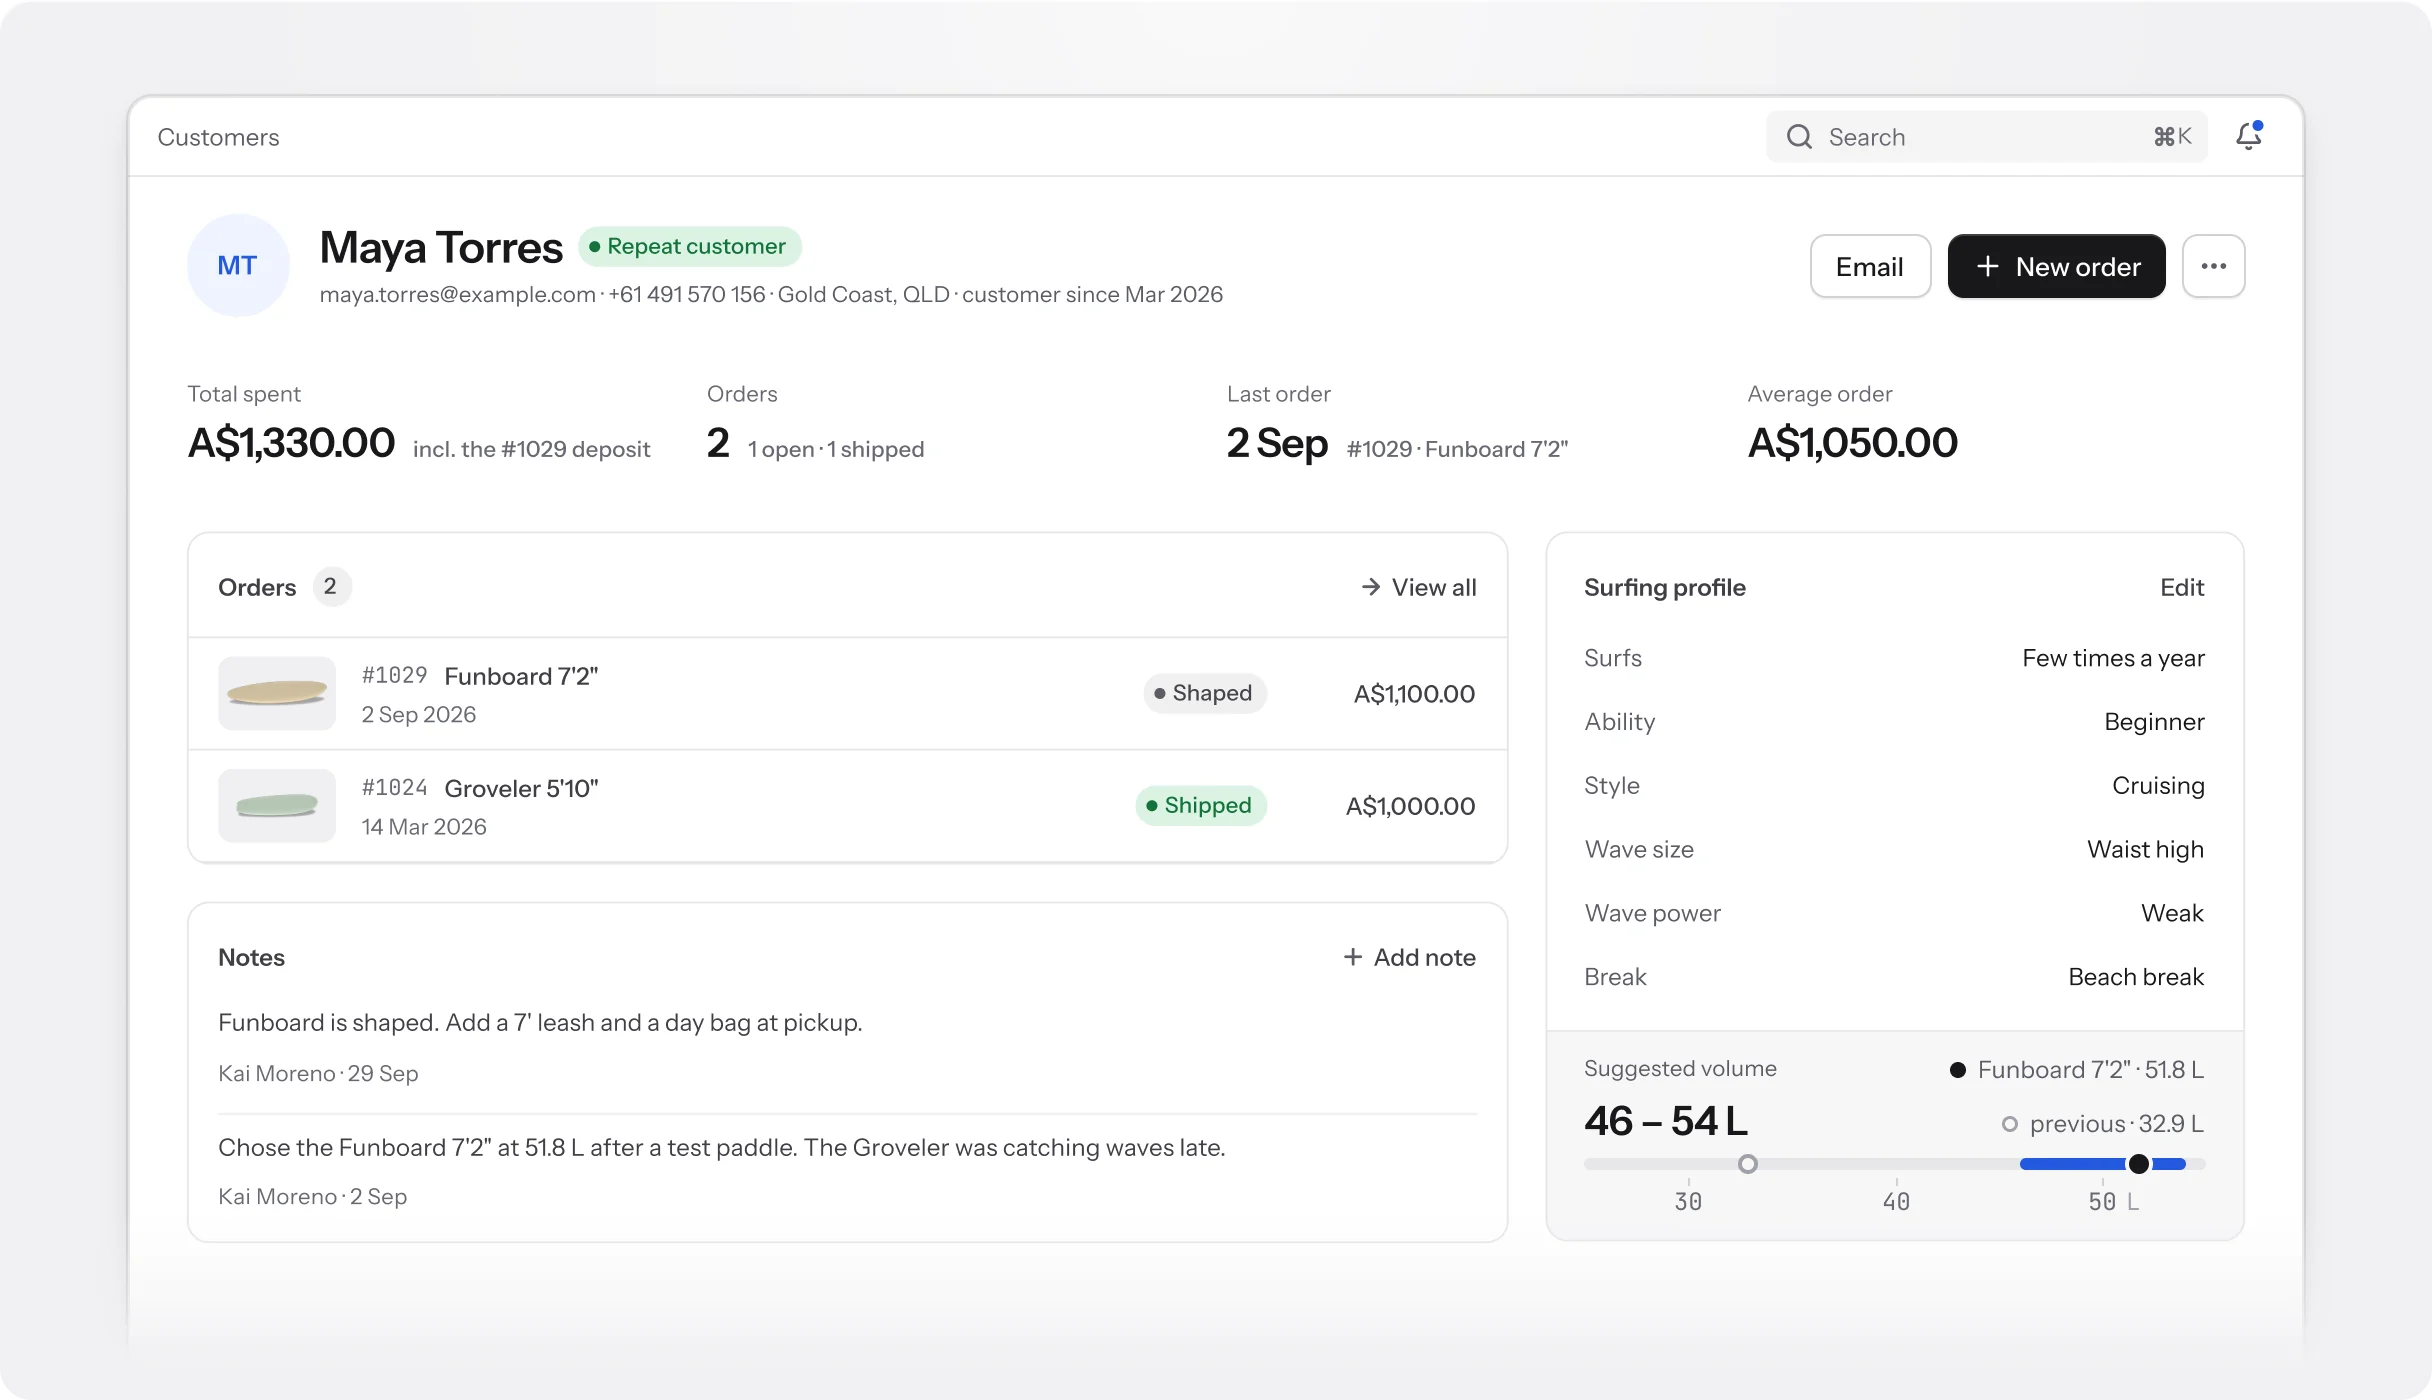Click the 'Kai Moreno · 2 Sep' note author

coord(312,1196)
